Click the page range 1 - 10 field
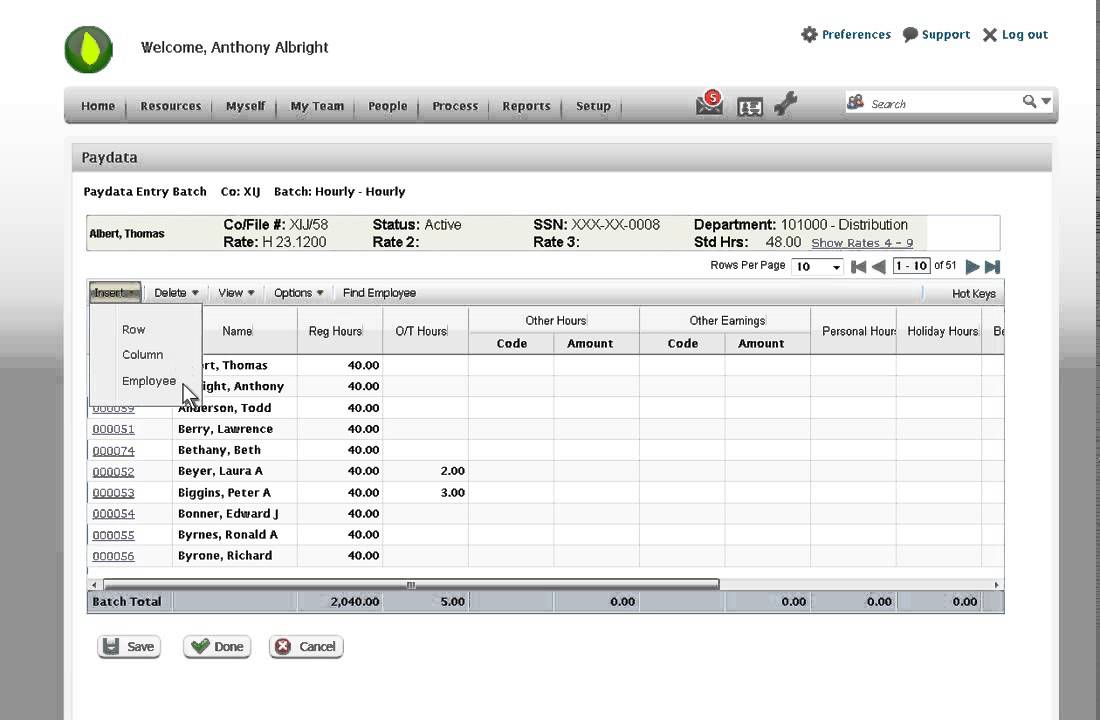 coord(911,266)
